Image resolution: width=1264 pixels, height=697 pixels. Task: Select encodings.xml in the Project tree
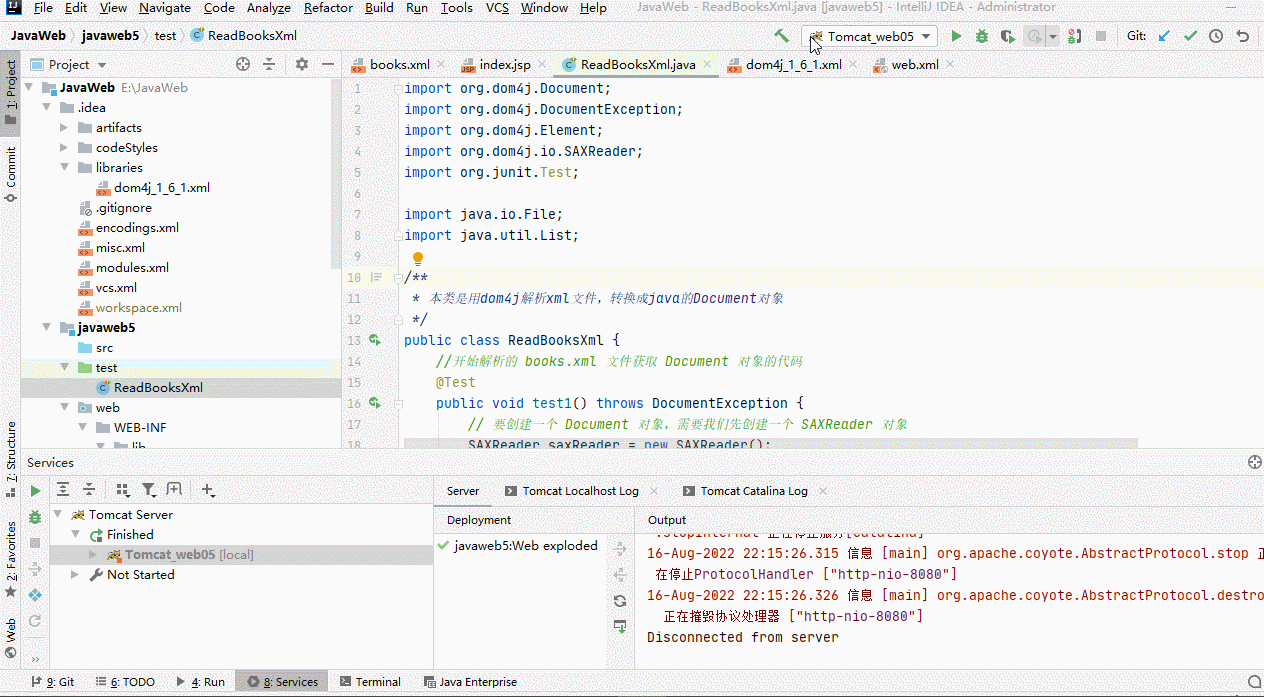pos(137,228)
